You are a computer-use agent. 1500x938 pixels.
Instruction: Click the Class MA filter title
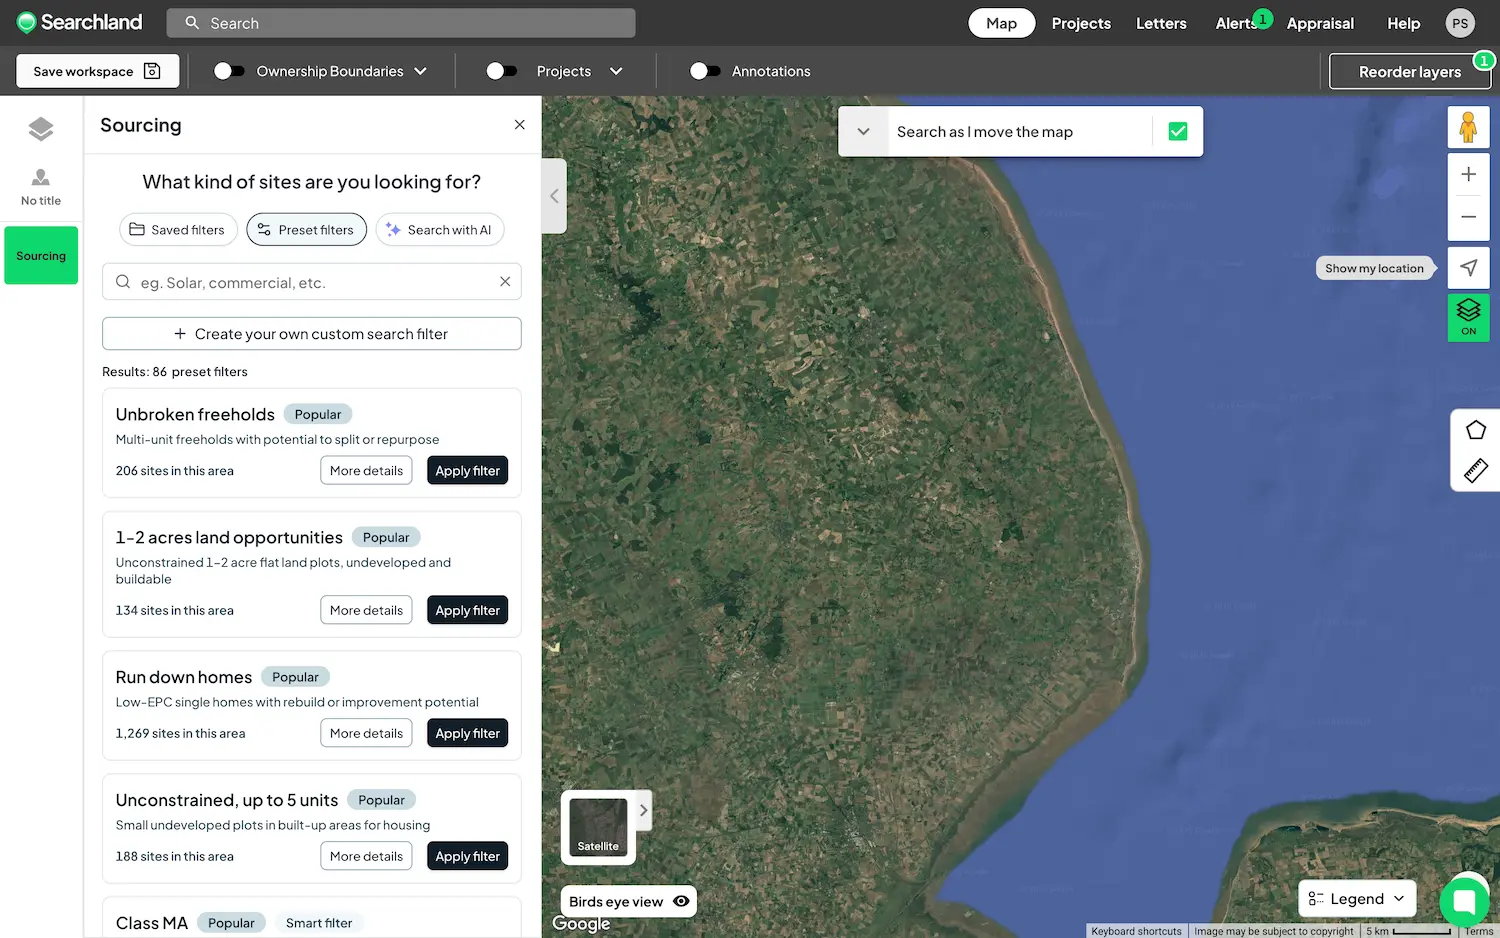151,923
